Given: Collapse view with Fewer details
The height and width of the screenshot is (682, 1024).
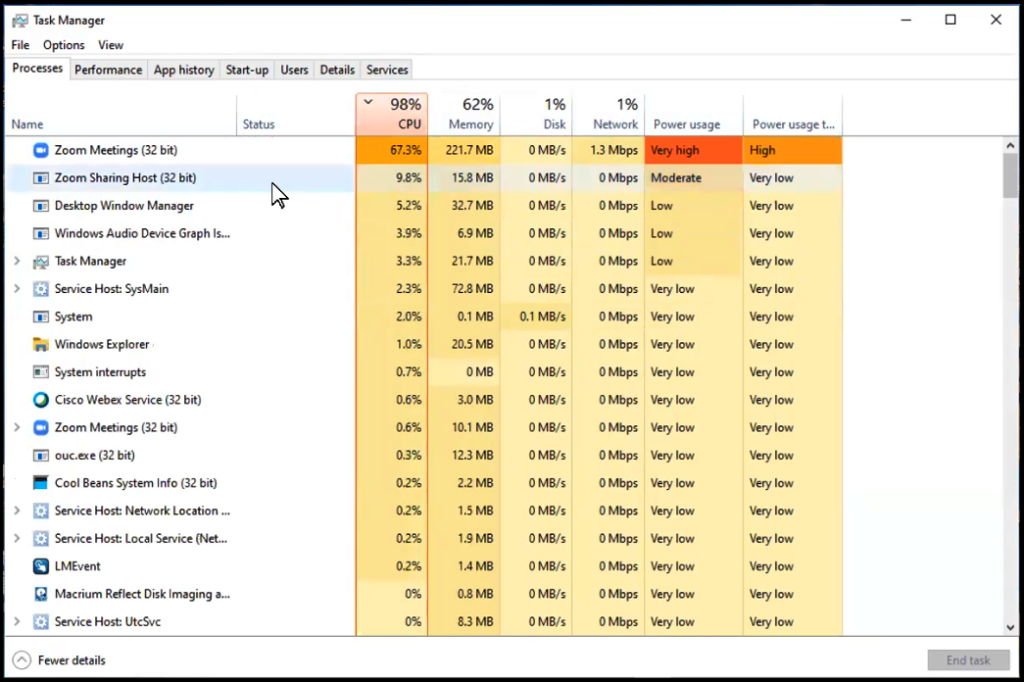Looking at the screenshot, I should (x=59, y=660).
